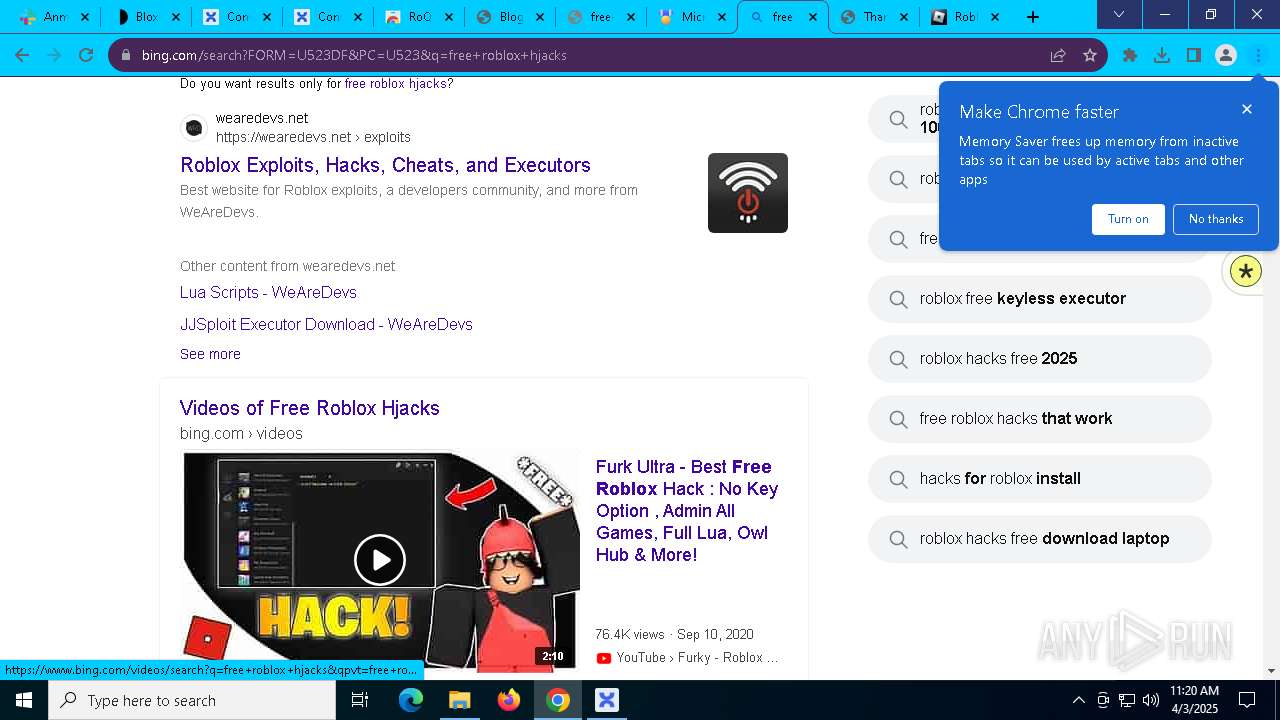Open Task View on taskbar
The image size is (1280, 720).
point(360,700)
